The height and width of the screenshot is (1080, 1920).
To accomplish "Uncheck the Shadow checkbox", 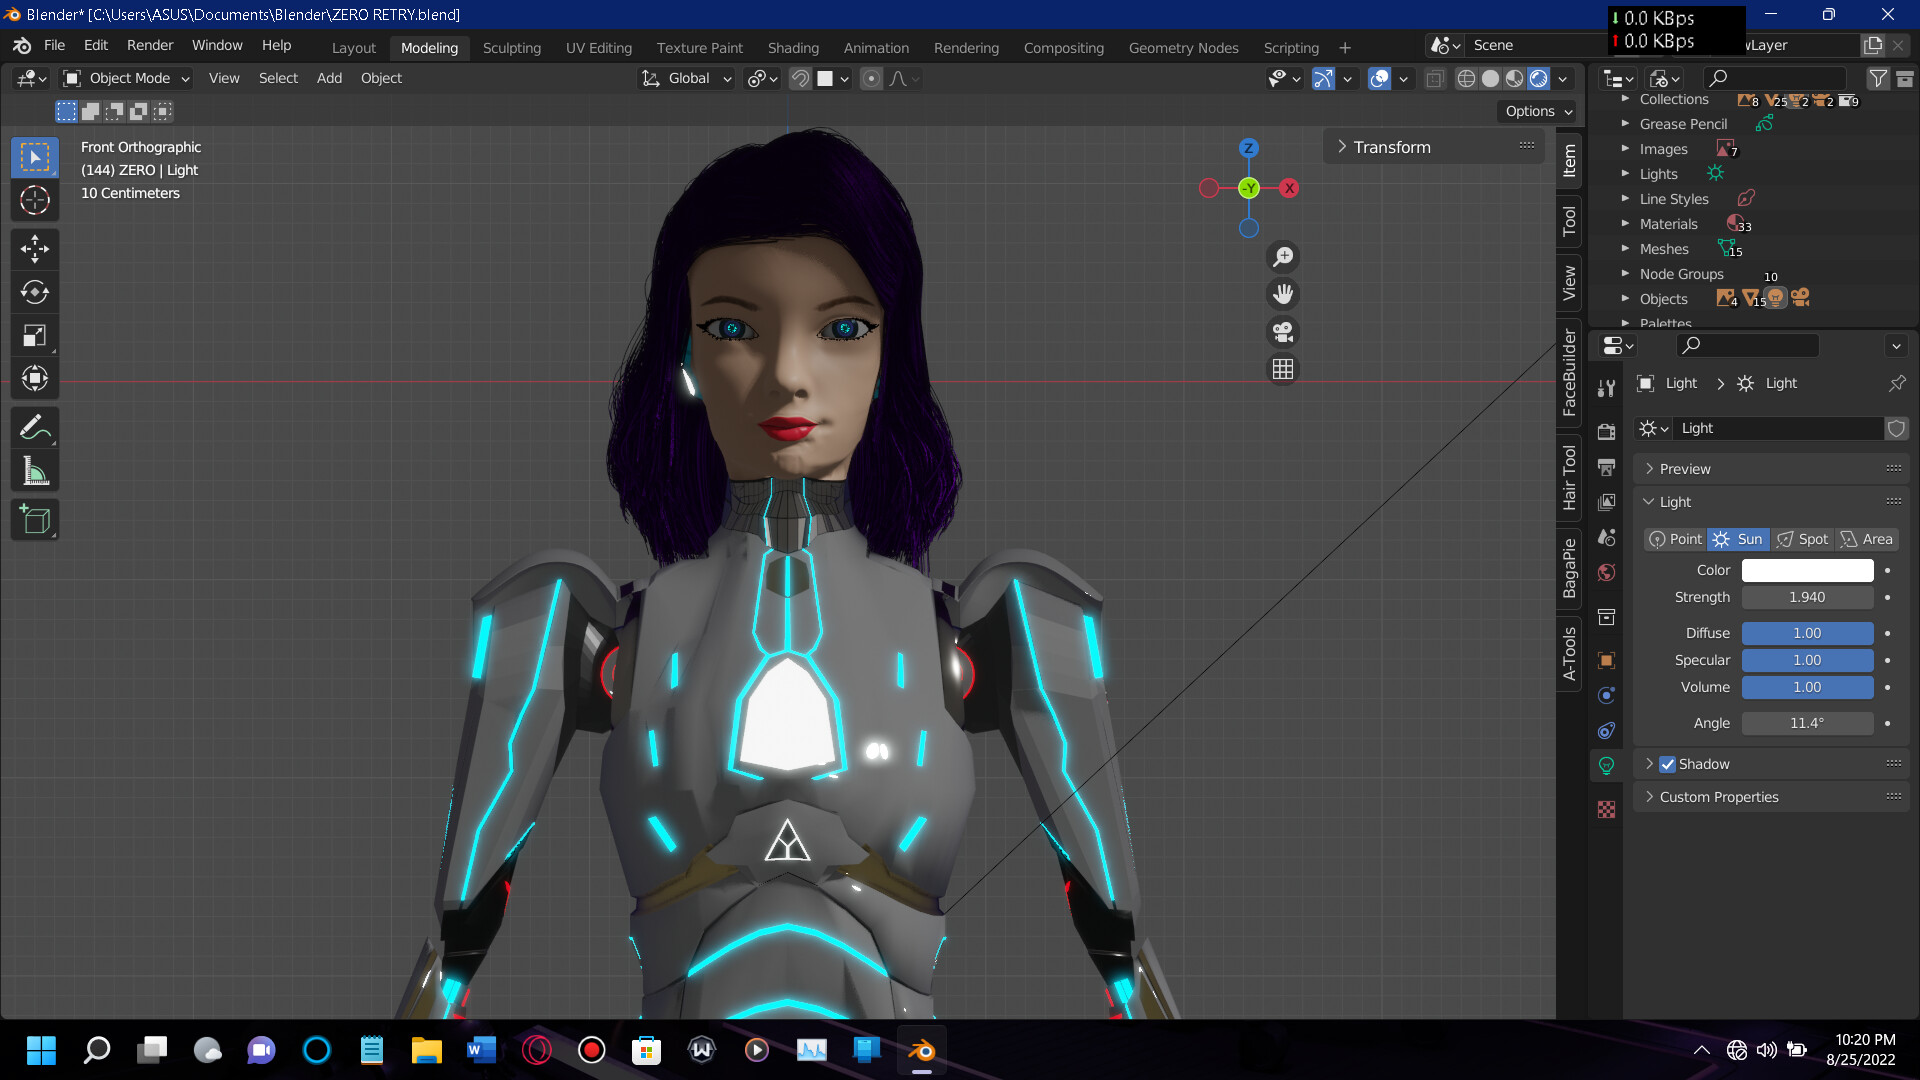I will tap(1667, 764).
